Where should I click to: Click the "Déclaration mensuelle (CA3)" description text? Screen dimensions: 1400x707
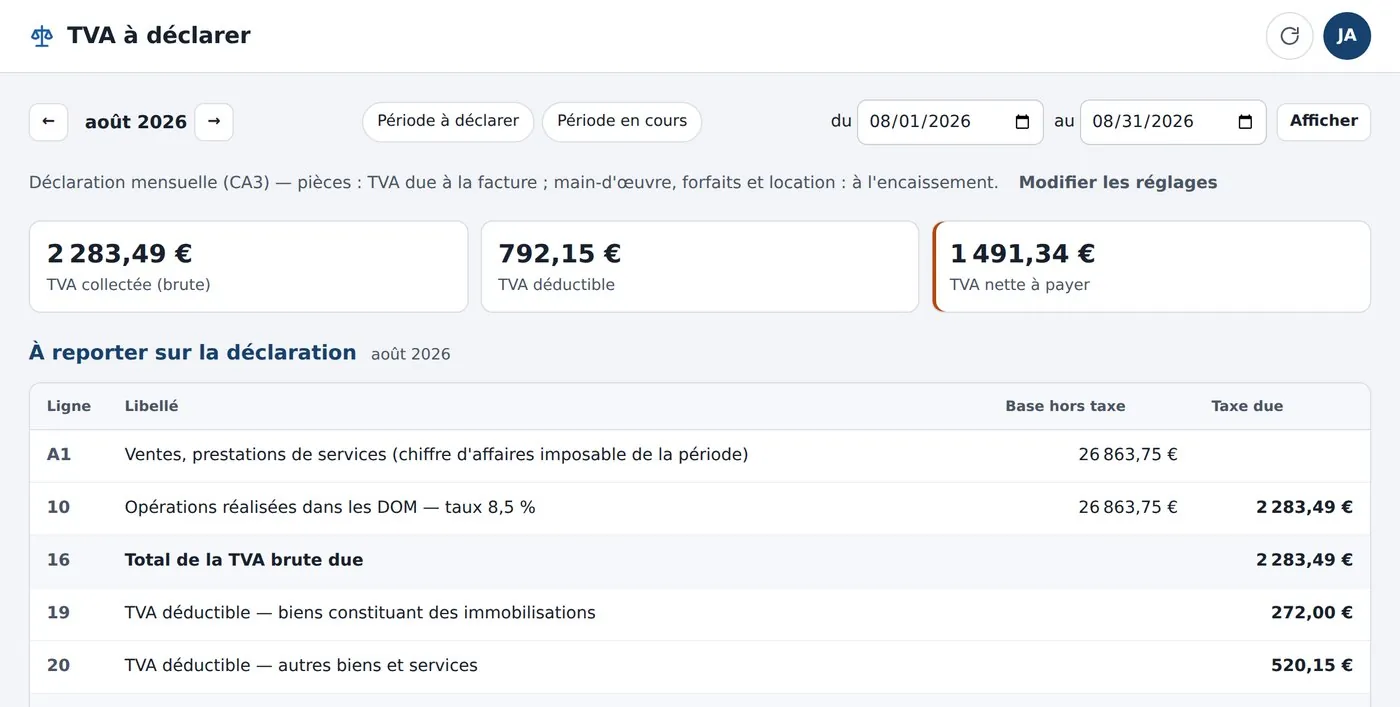[514, 183]
